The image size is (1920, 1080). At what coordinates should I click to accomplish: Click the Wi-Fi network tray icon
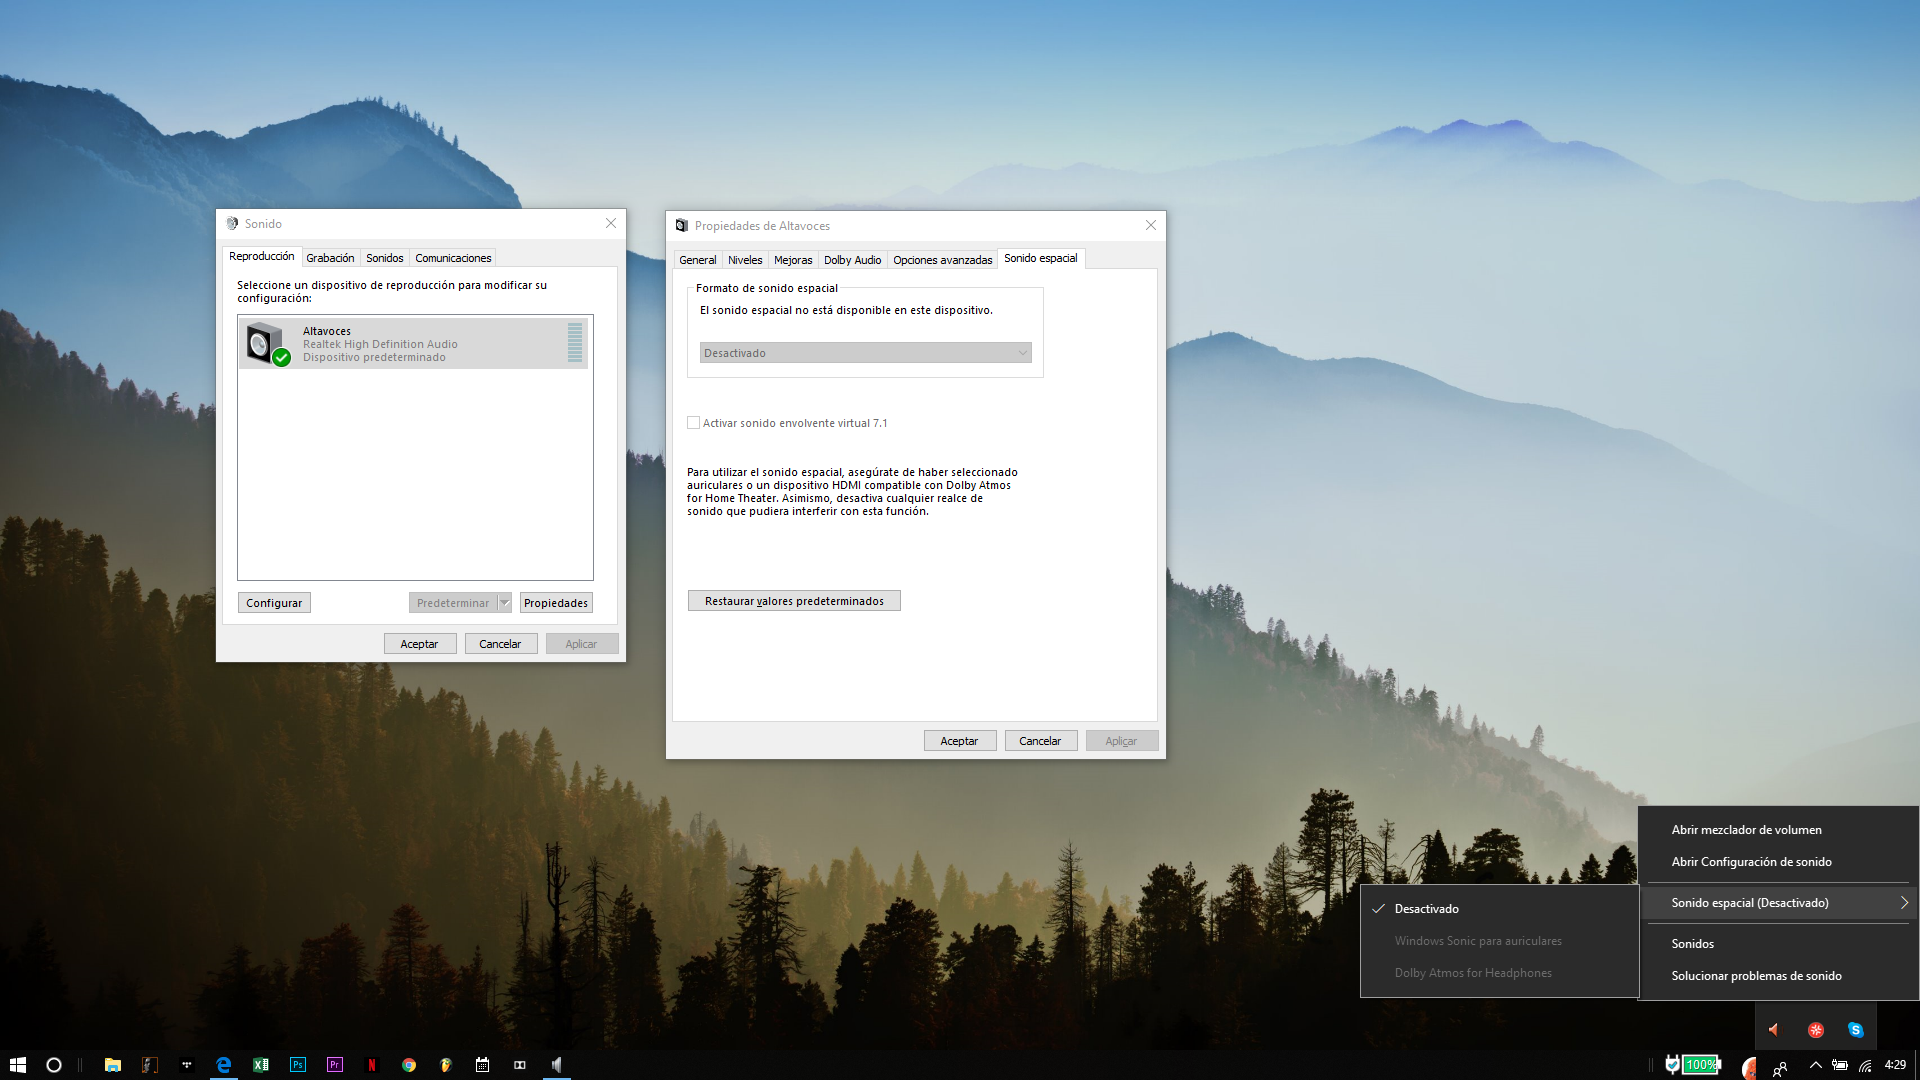click(x=1865, y=1065)
